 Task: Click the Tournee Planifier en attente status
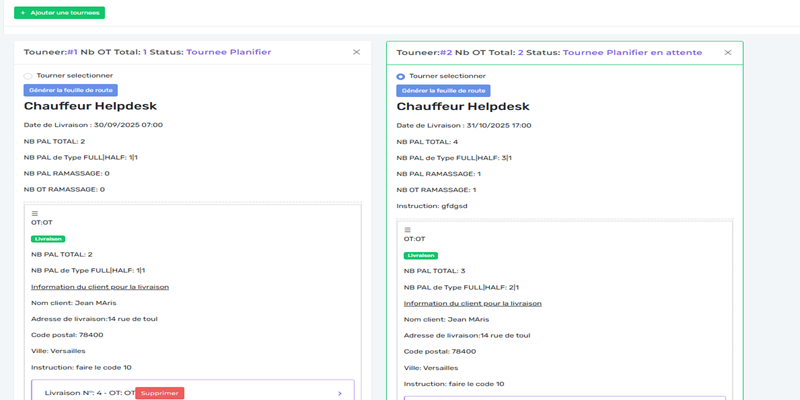[x=632, y=52]
